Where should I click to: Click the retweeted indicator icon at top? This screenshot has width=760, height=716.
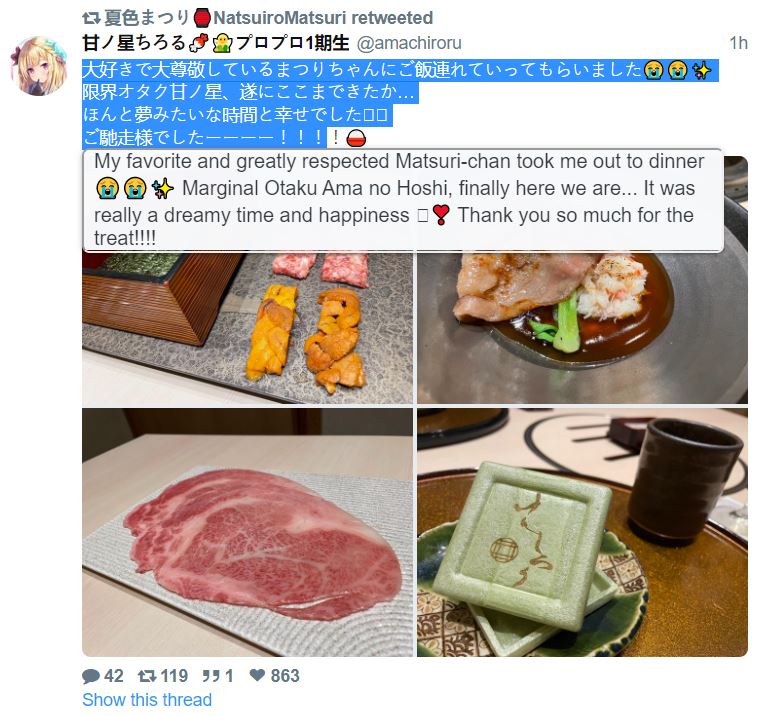tap(91, 18)
